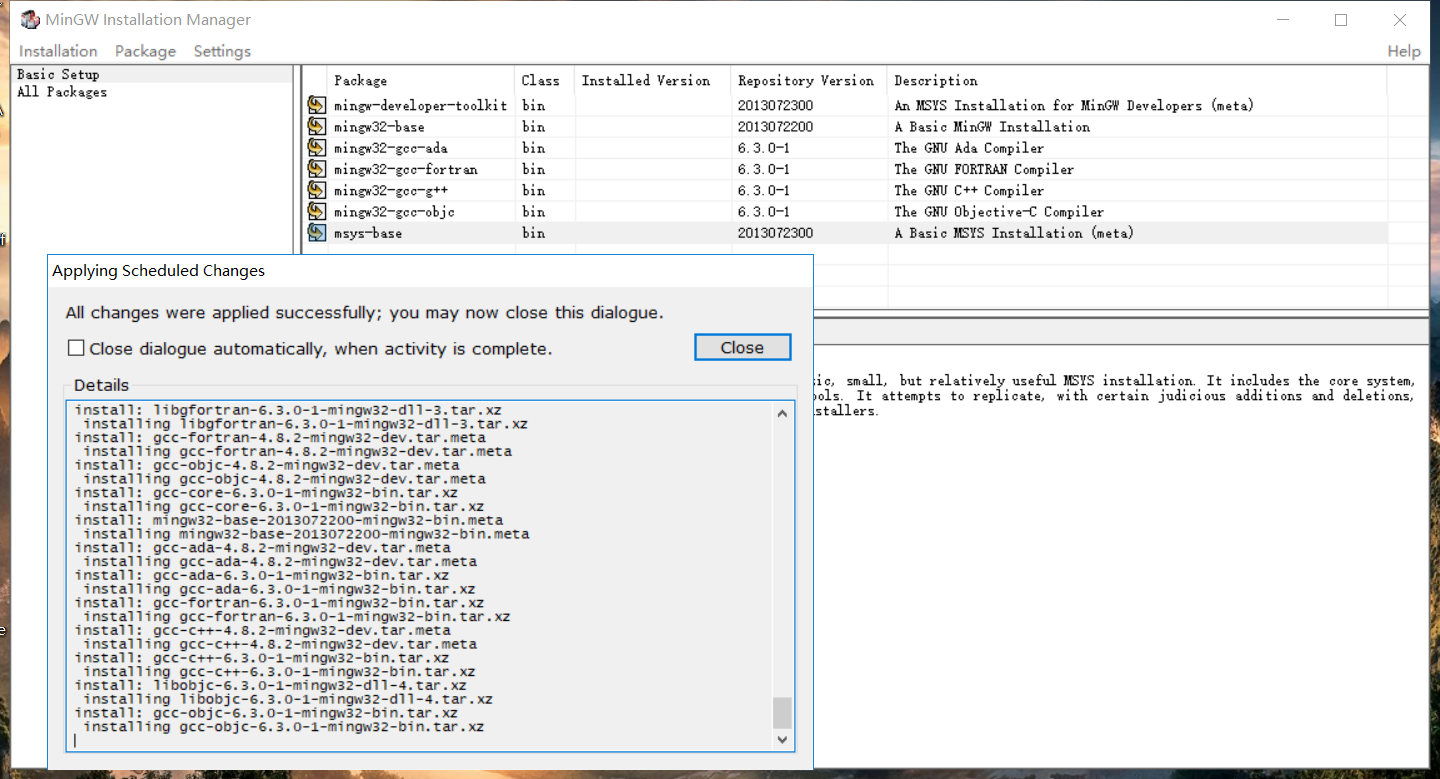Click log line 'installing gcc-objc-6.3.0-1-mingw32-bin.tar.xz'
This screenshot has width=1440, height=779.
(284, 727)
